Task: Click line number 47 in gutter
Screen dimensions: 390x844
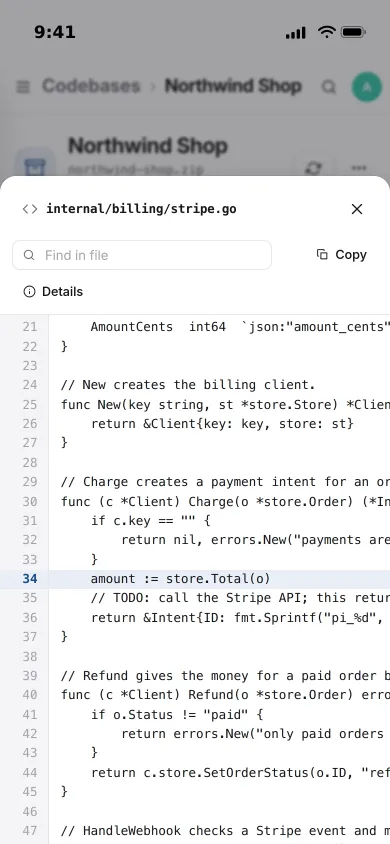Action: pyautogui.click(x=30, y=831)
